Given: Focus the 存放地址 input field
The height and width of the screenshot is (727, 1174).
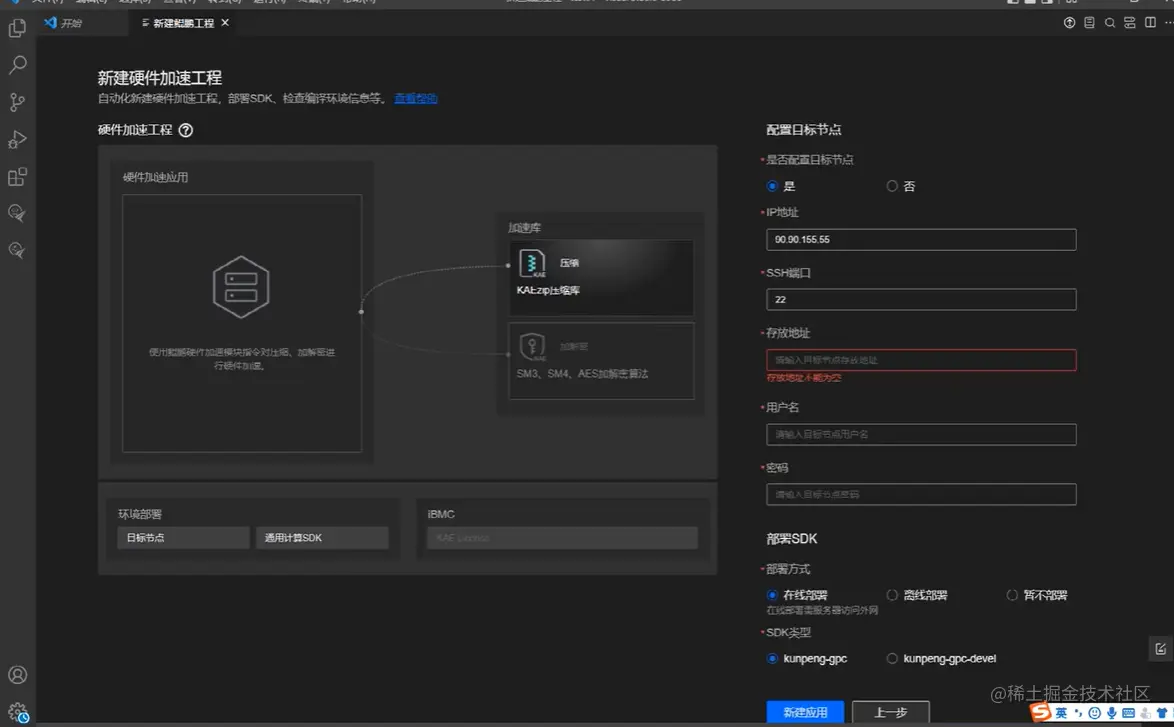Looking at the screenshot, I should pos(921,360).
